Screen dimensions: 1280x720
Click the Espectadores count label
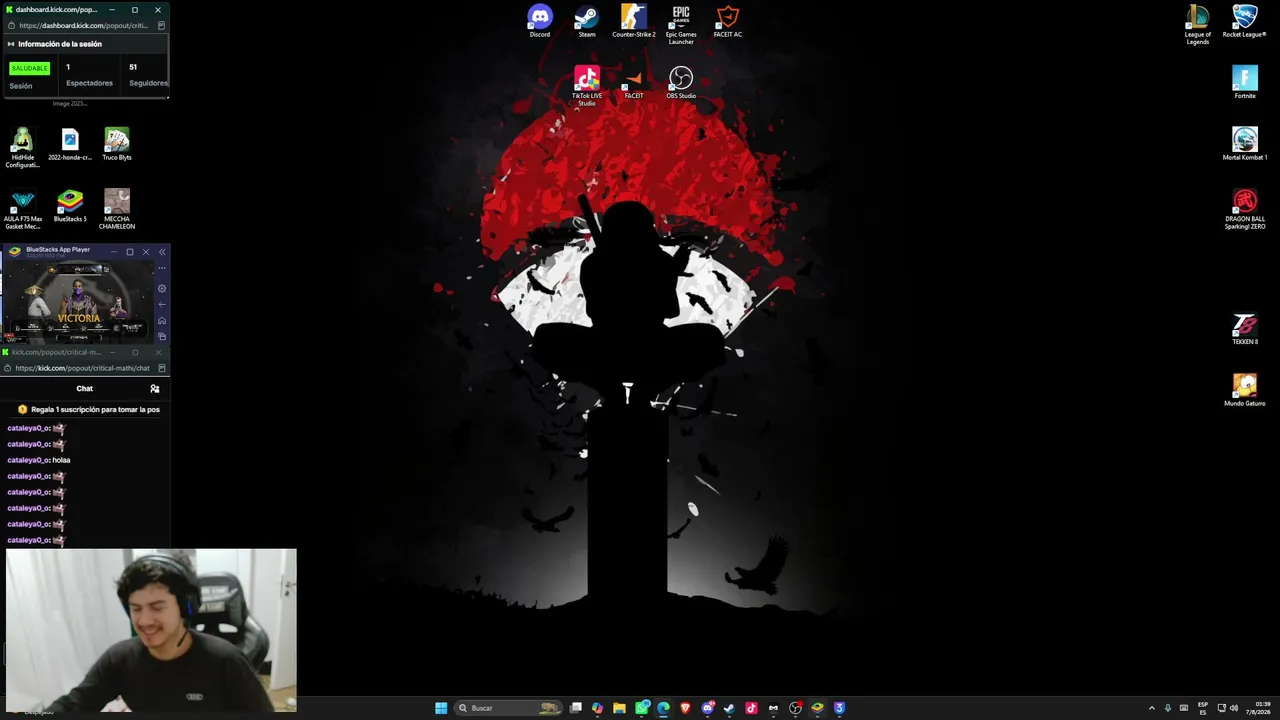pos(90,83)
